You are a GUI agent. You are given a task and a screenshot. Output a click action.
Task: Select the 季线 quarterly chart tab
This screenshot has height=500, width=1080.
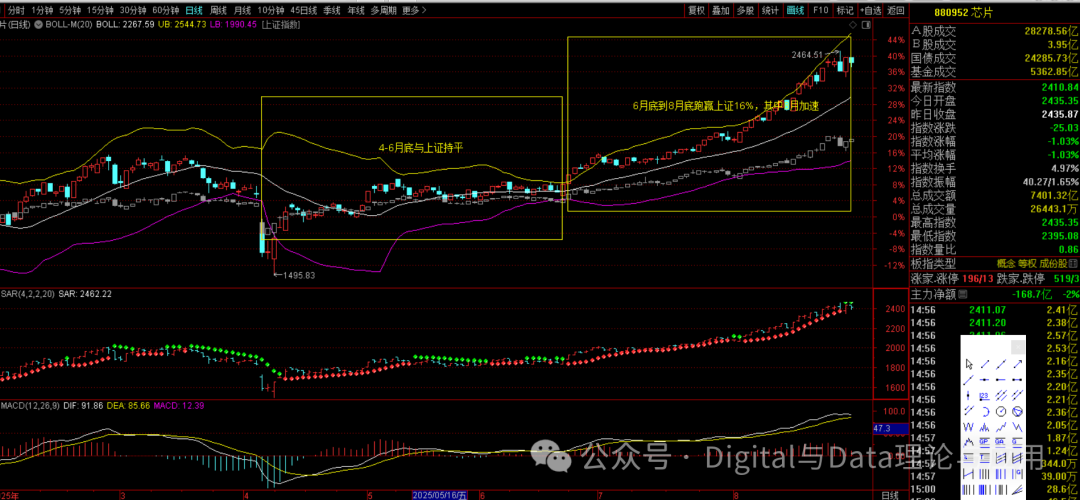tap(332, 10)
